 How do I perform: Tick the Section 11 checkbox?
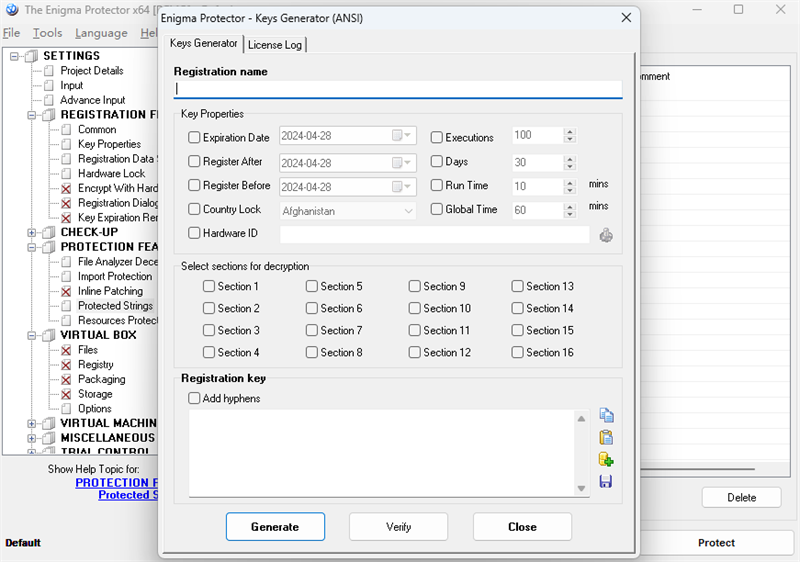[414, 330]
